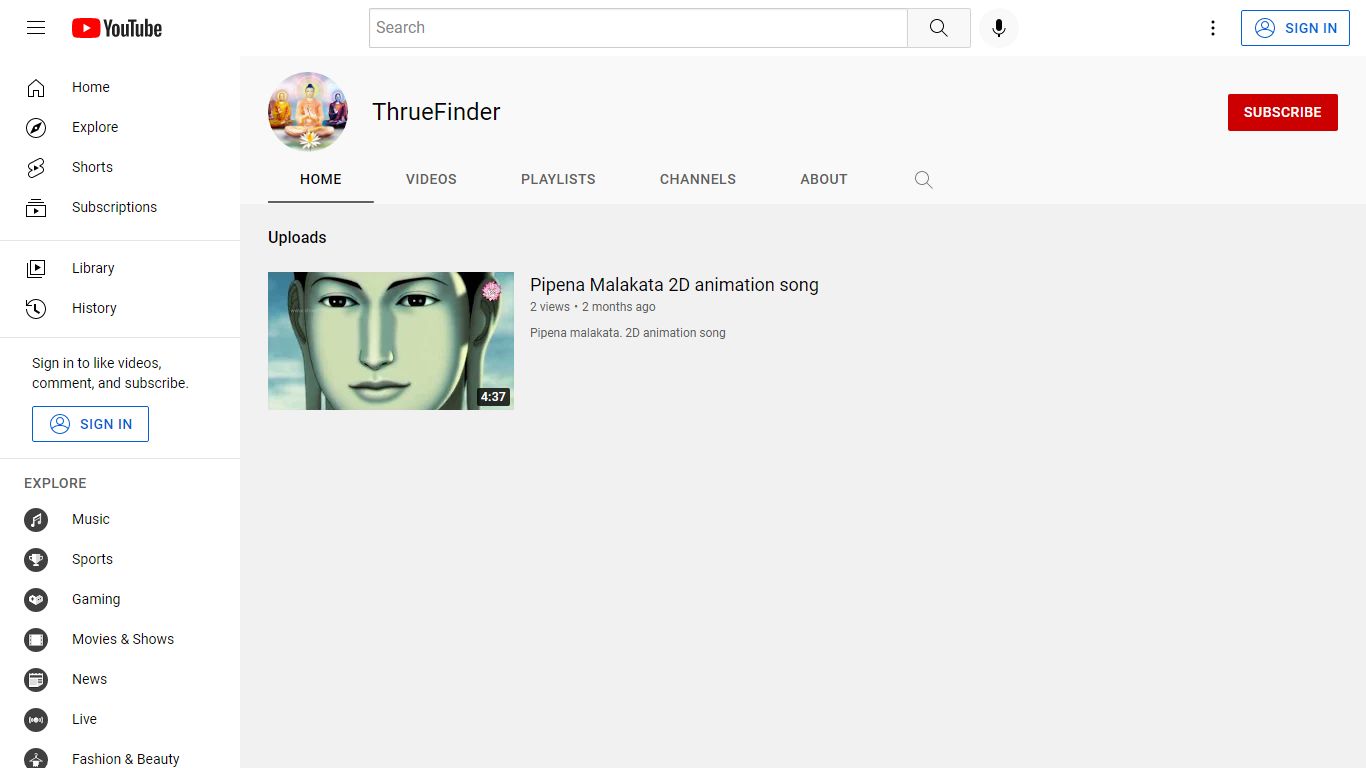
Task: Search within the ThrueFinder channel
Action: pyautogui.click(x=924, y=180)
